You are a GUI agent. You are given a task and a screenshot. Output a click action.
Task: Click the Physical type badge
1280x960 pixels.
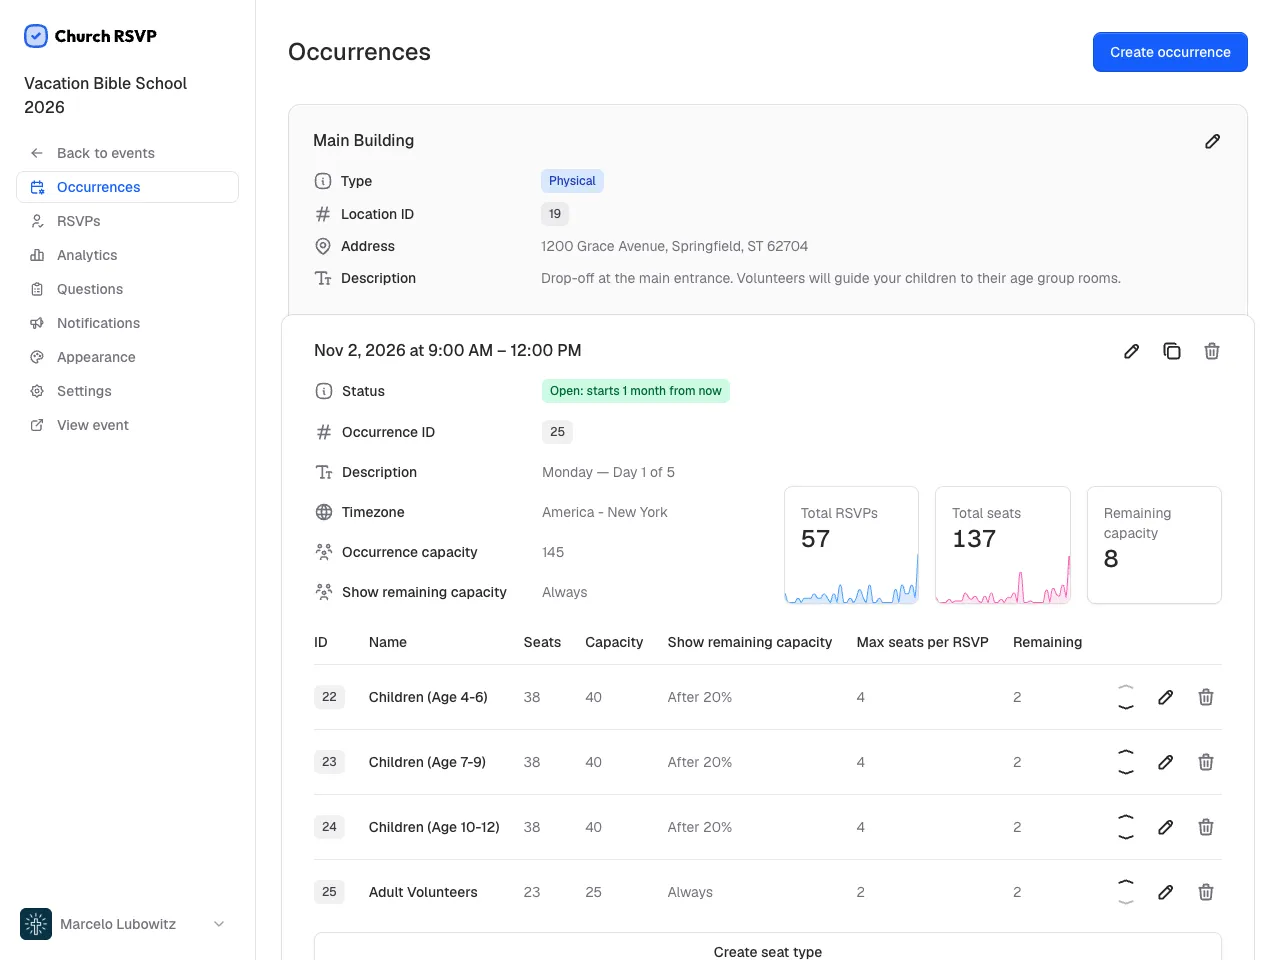tap(572, 181)
